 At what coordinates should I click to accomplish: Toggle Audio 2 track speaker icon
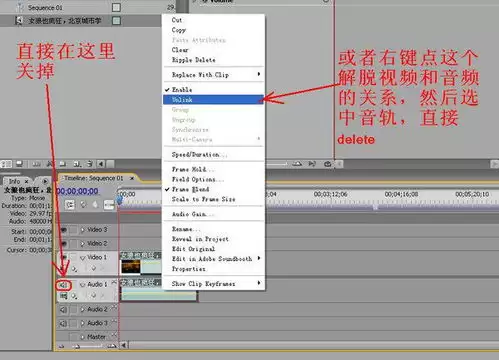(63, 310)
